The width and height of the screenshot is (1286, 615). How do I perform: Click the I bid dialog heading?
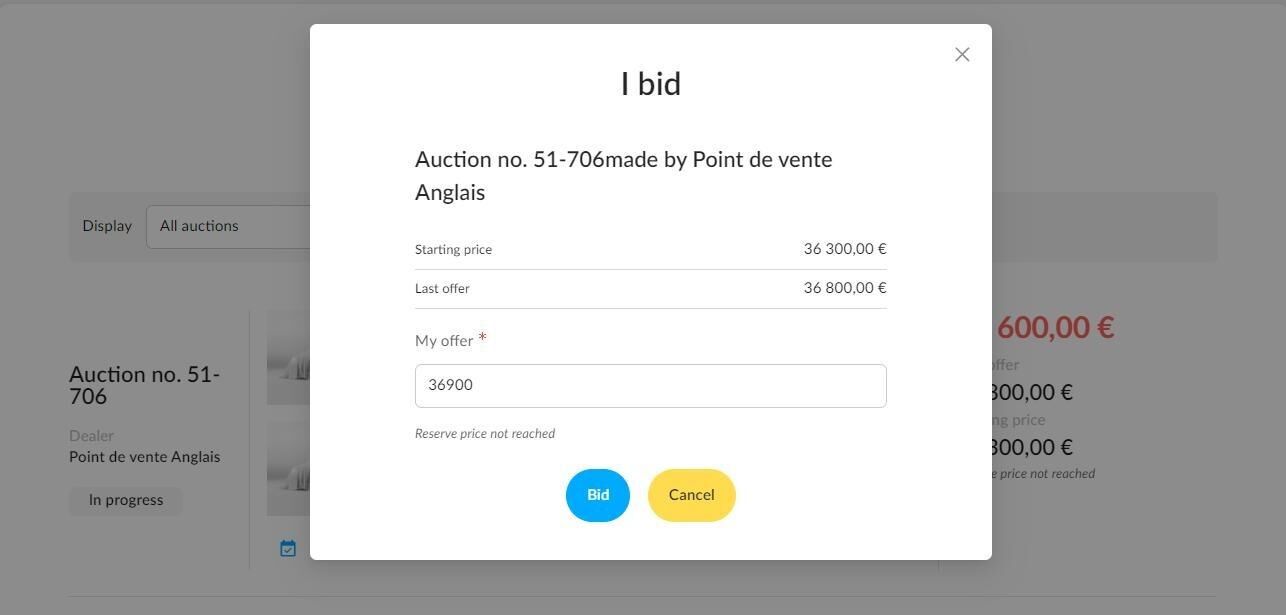[x=651, y=84]
